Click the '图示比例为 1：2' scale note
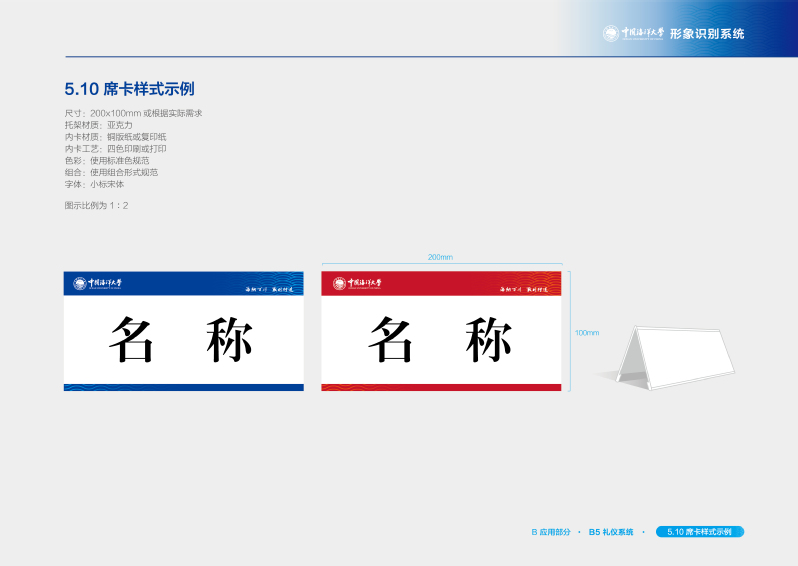The image size is (798, 566). [96, 205]
